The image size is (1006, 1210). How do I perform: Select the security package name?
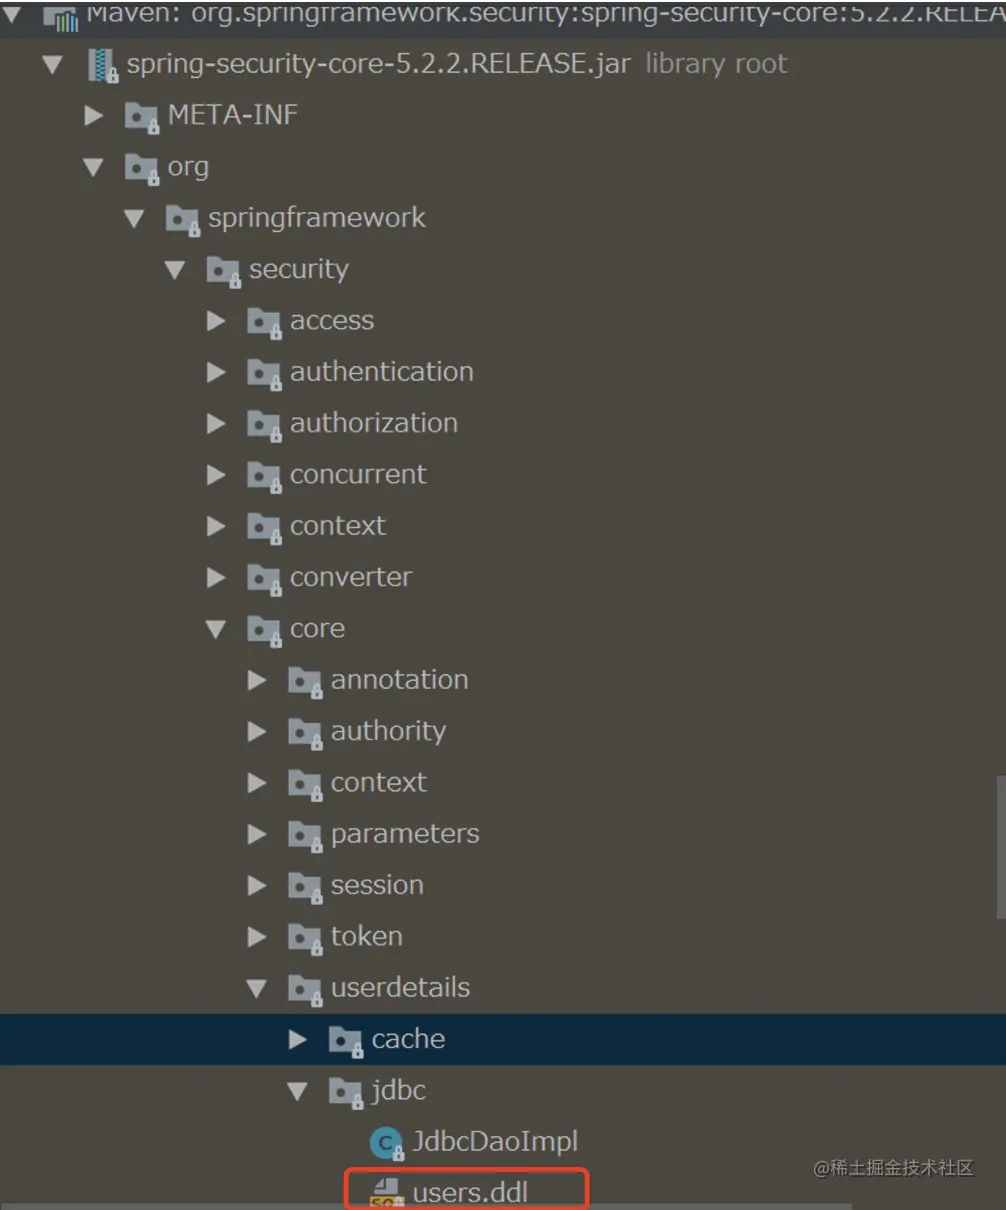click(299, 270)
